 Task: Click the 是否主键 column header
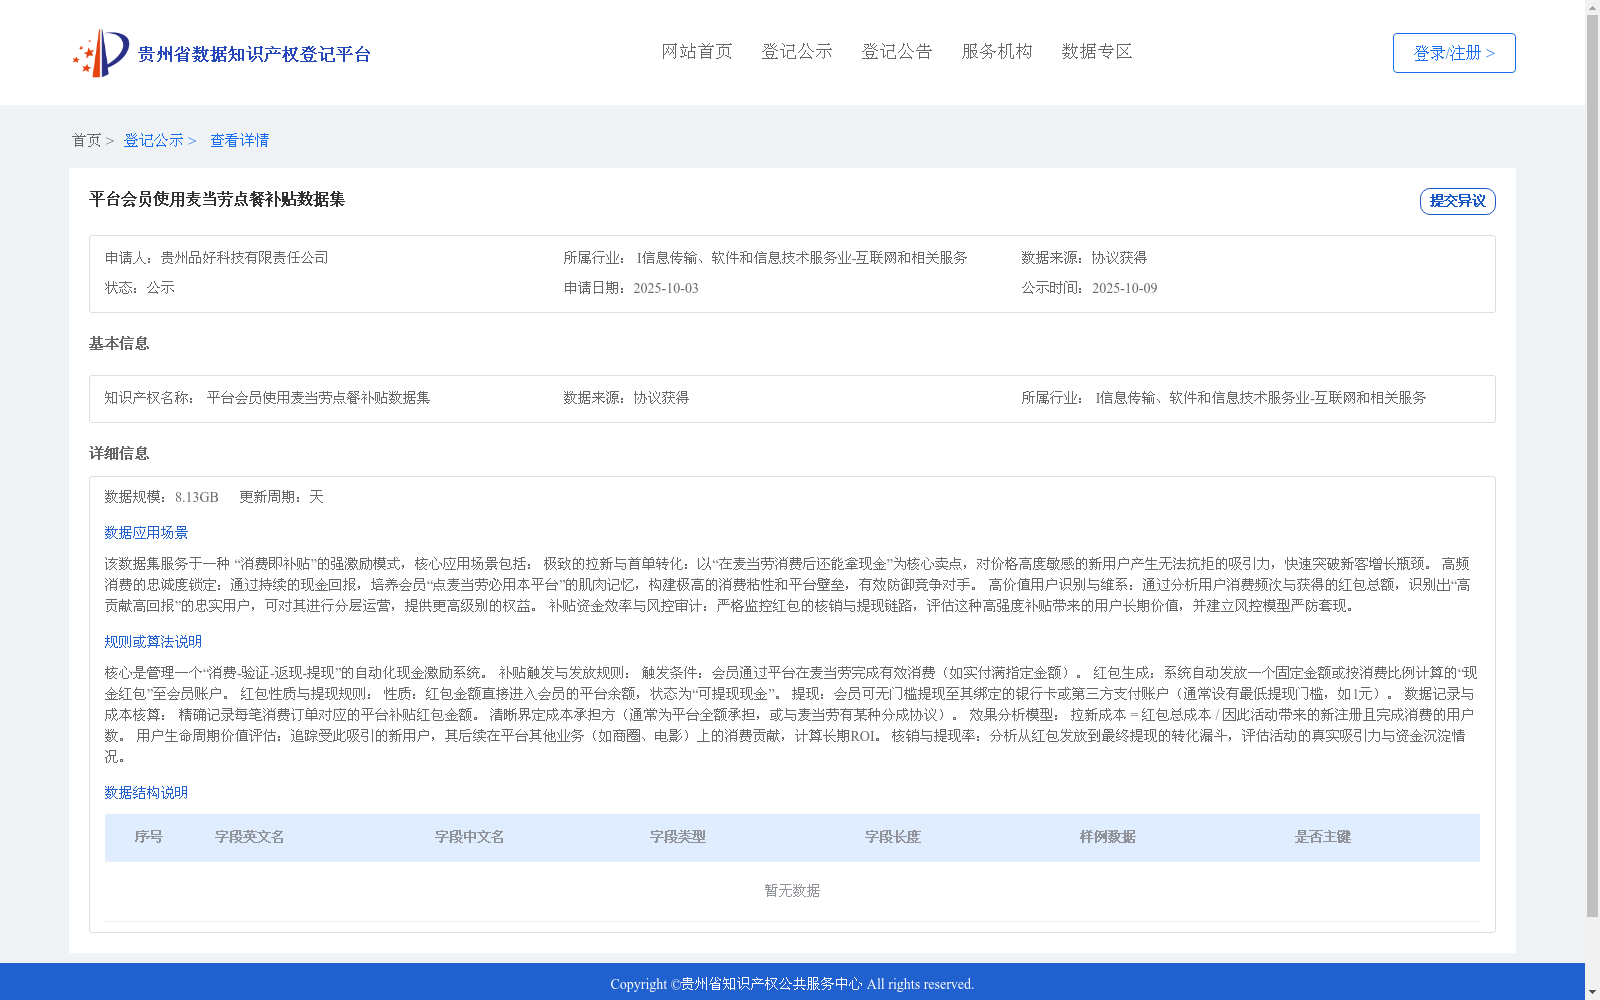tap(1323, 837)
